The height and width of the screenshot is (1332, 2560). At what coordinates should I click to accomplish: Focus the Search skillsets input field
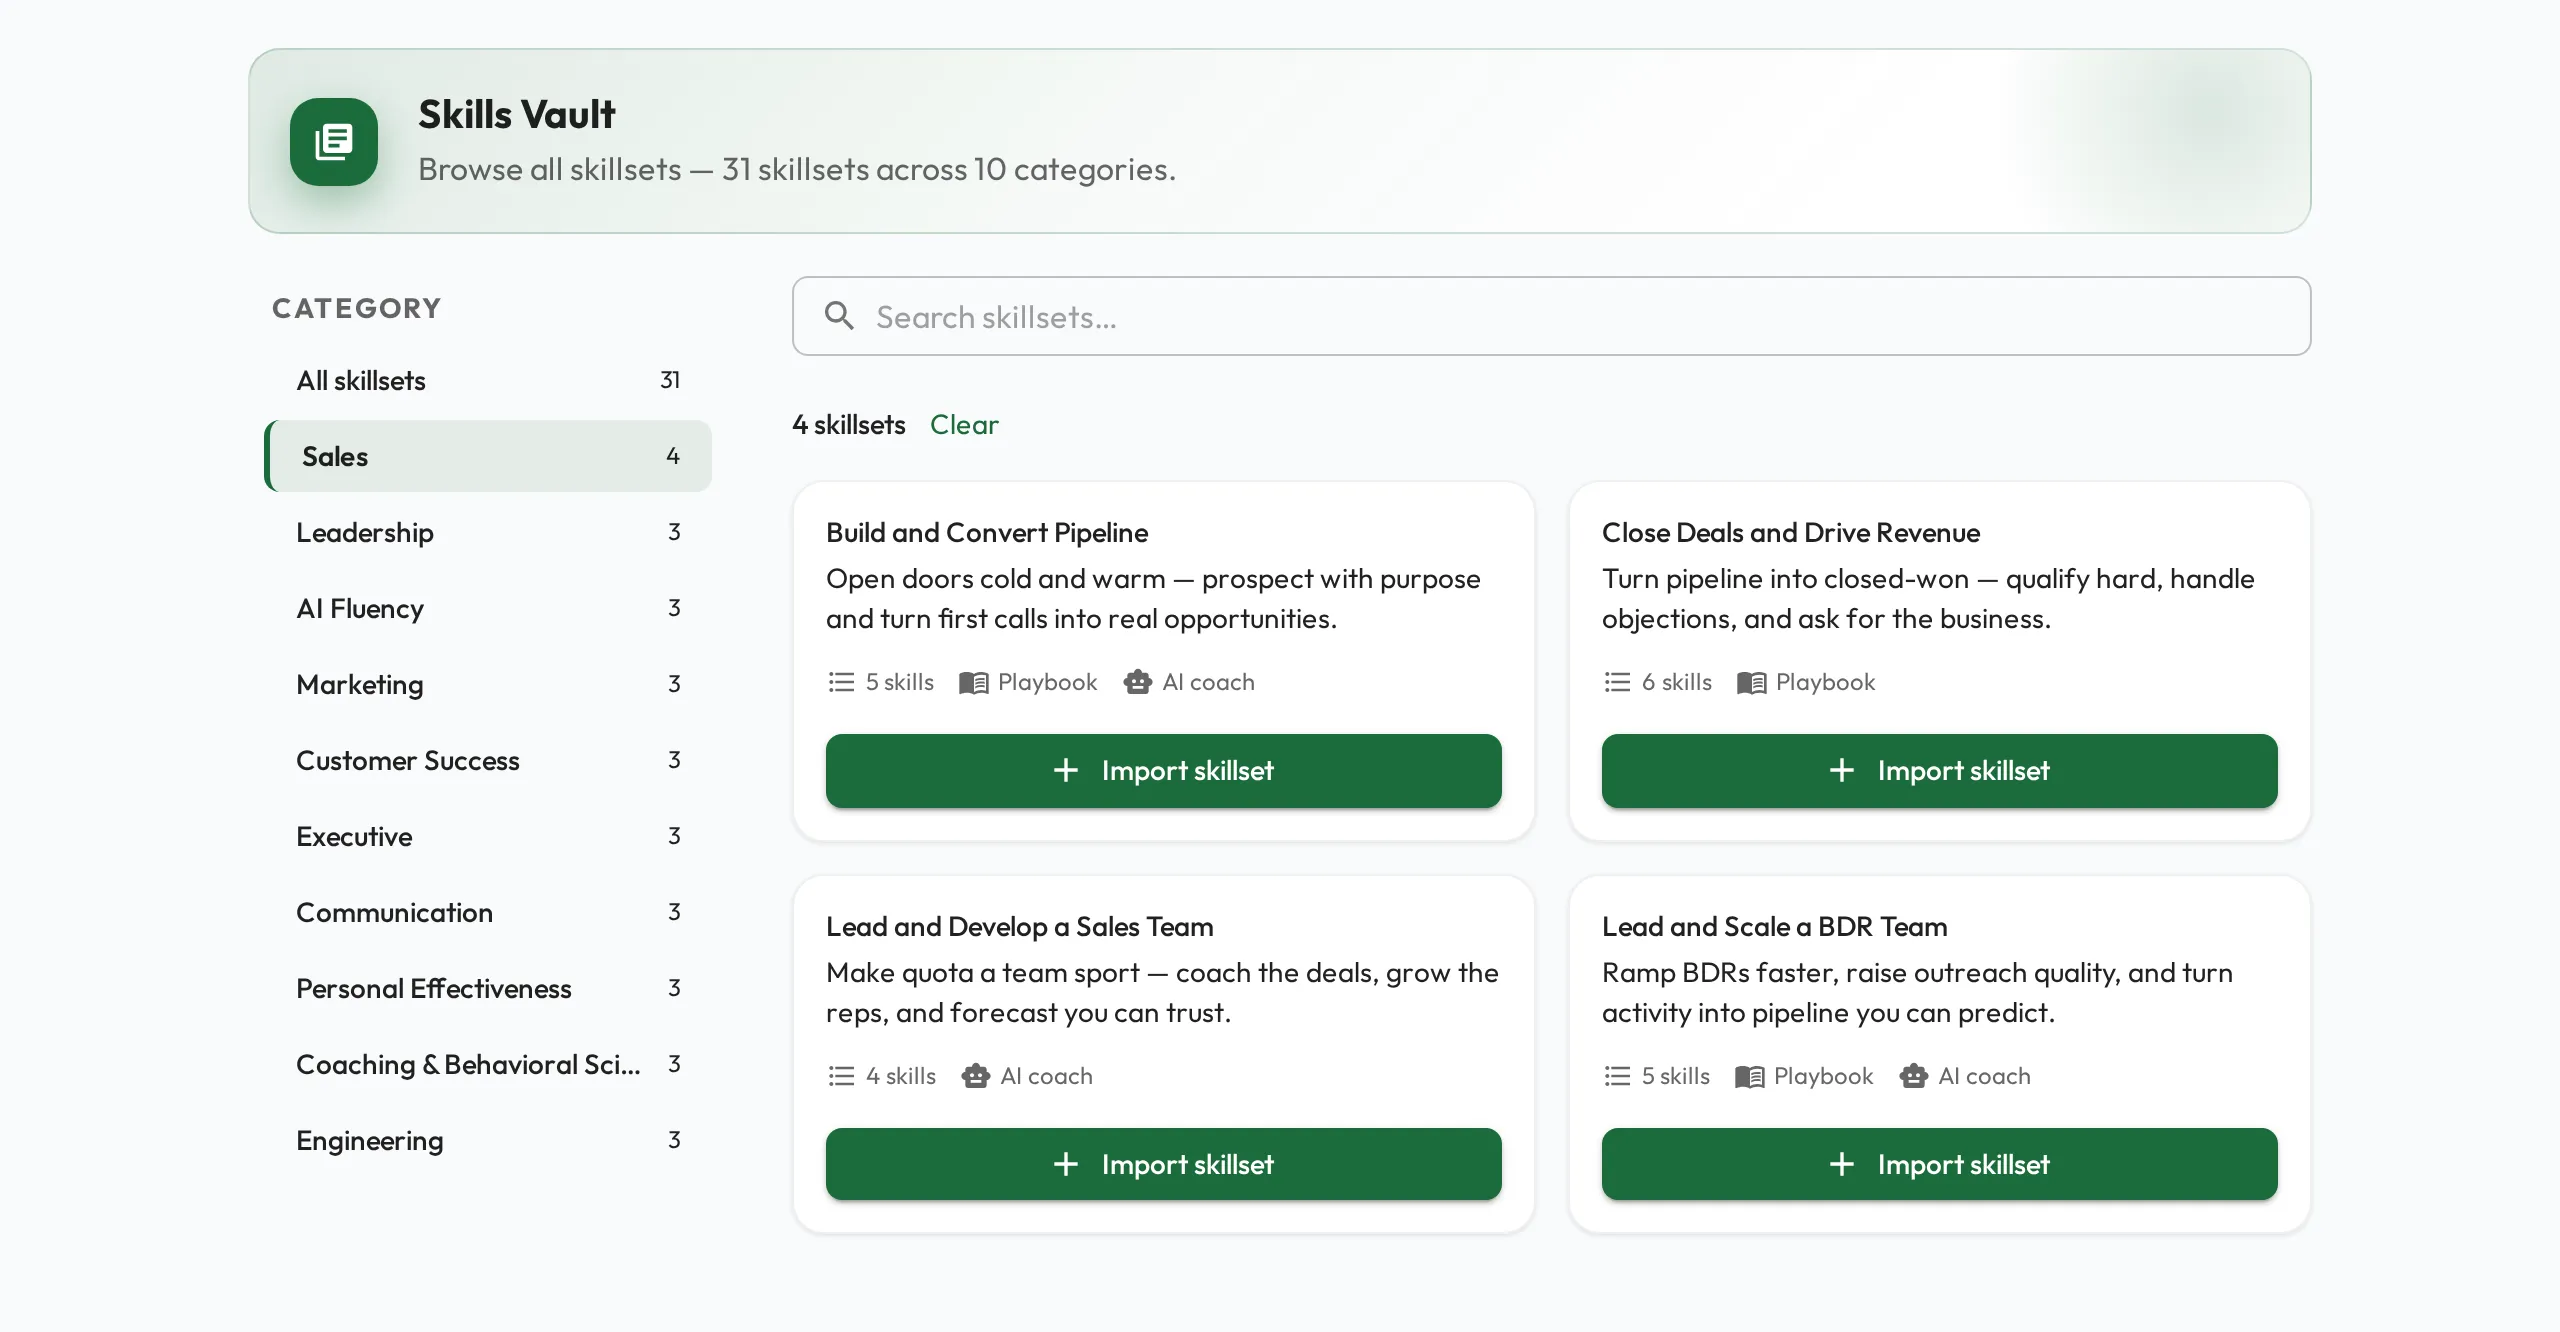(x=1551, y=316)
